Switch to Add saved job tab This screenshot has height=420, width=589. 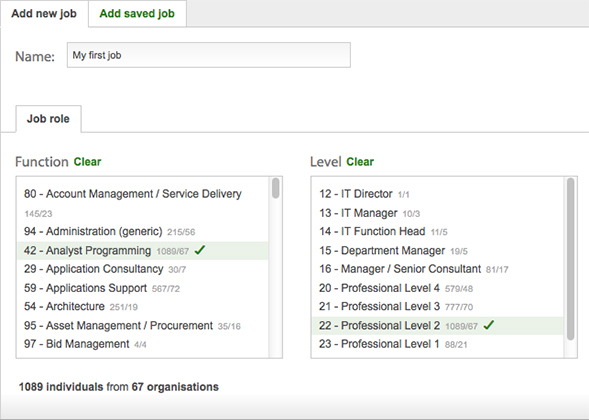click(137, 14)
